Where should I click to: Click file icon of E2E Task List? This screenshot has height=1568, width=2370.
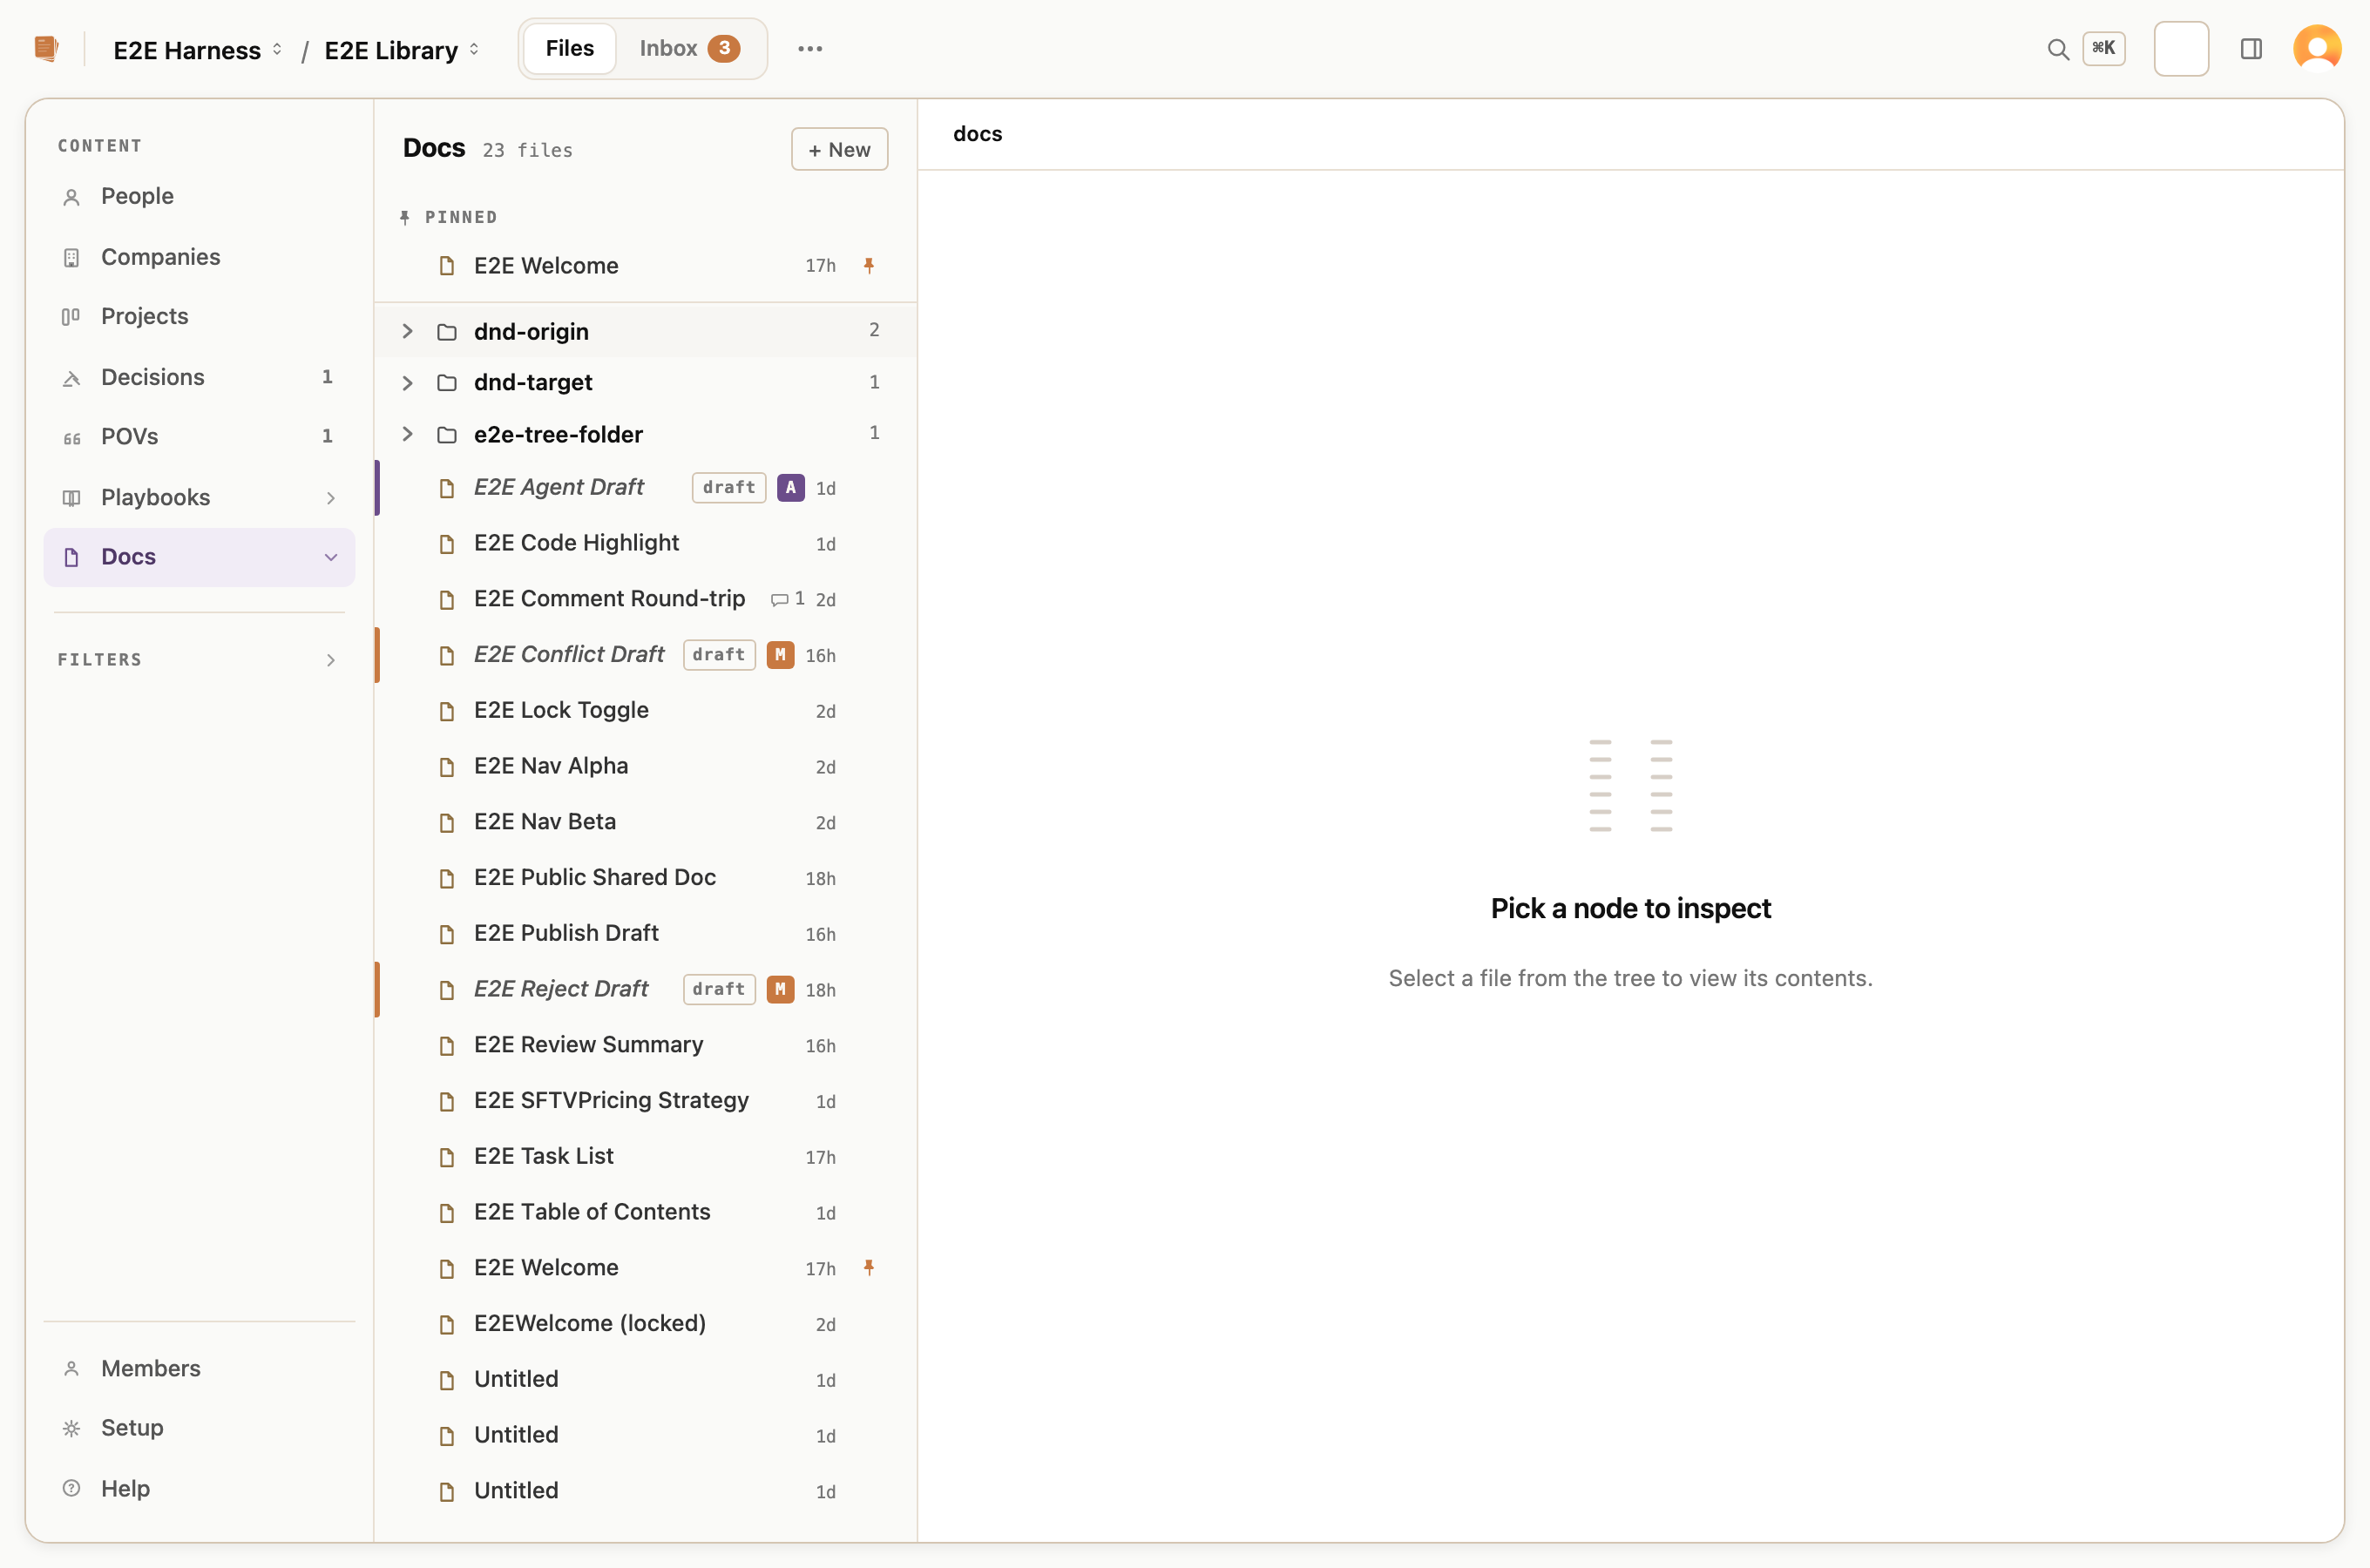(x=447, y=1157)
